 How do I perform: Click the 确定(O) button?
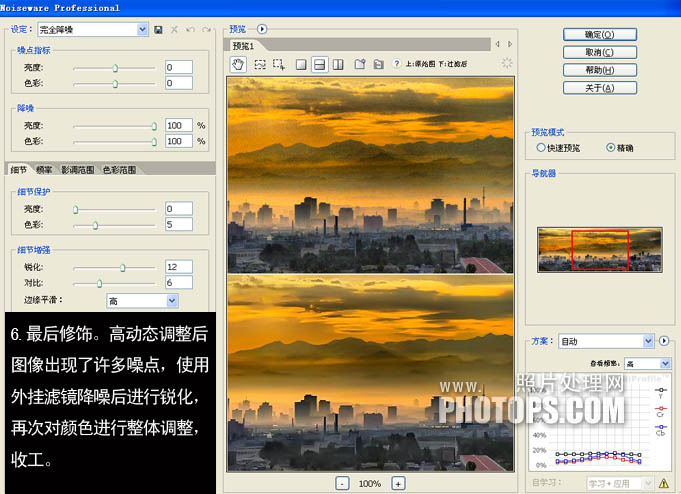pos(601,34)
